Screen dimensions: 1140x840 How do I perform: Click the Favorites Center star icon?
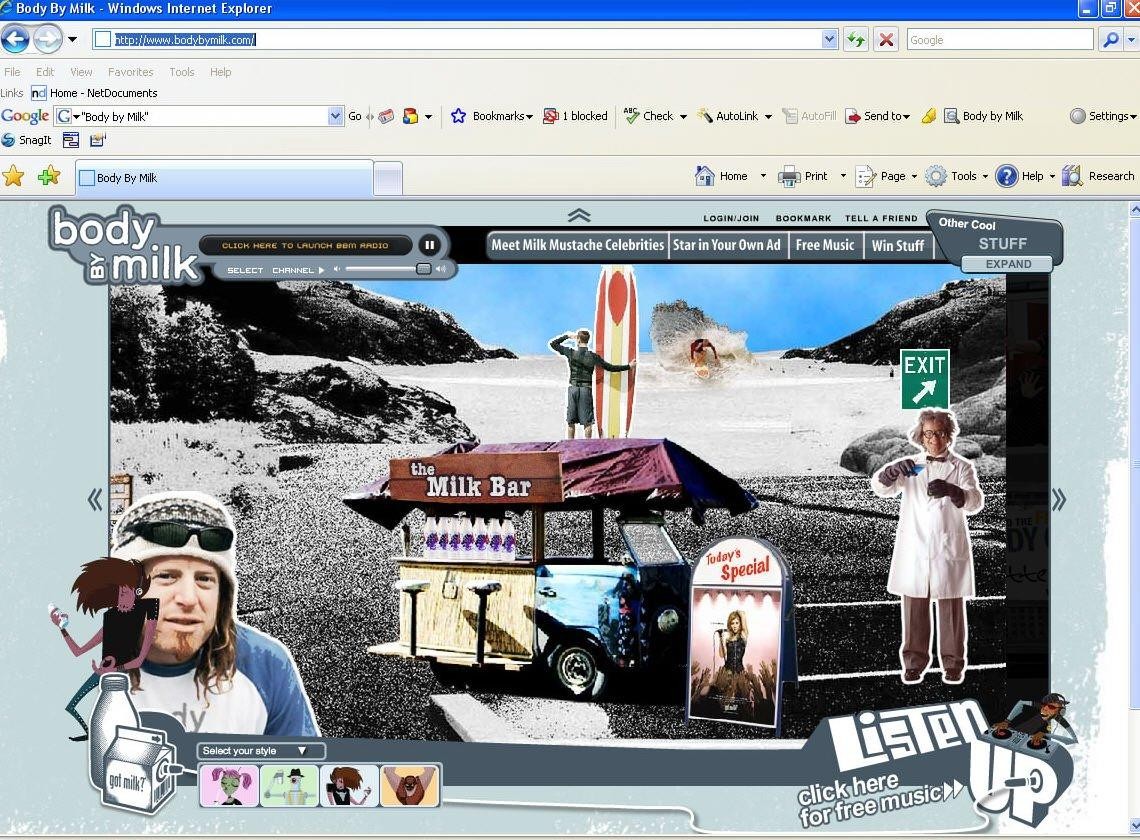(x=13, y=176)
